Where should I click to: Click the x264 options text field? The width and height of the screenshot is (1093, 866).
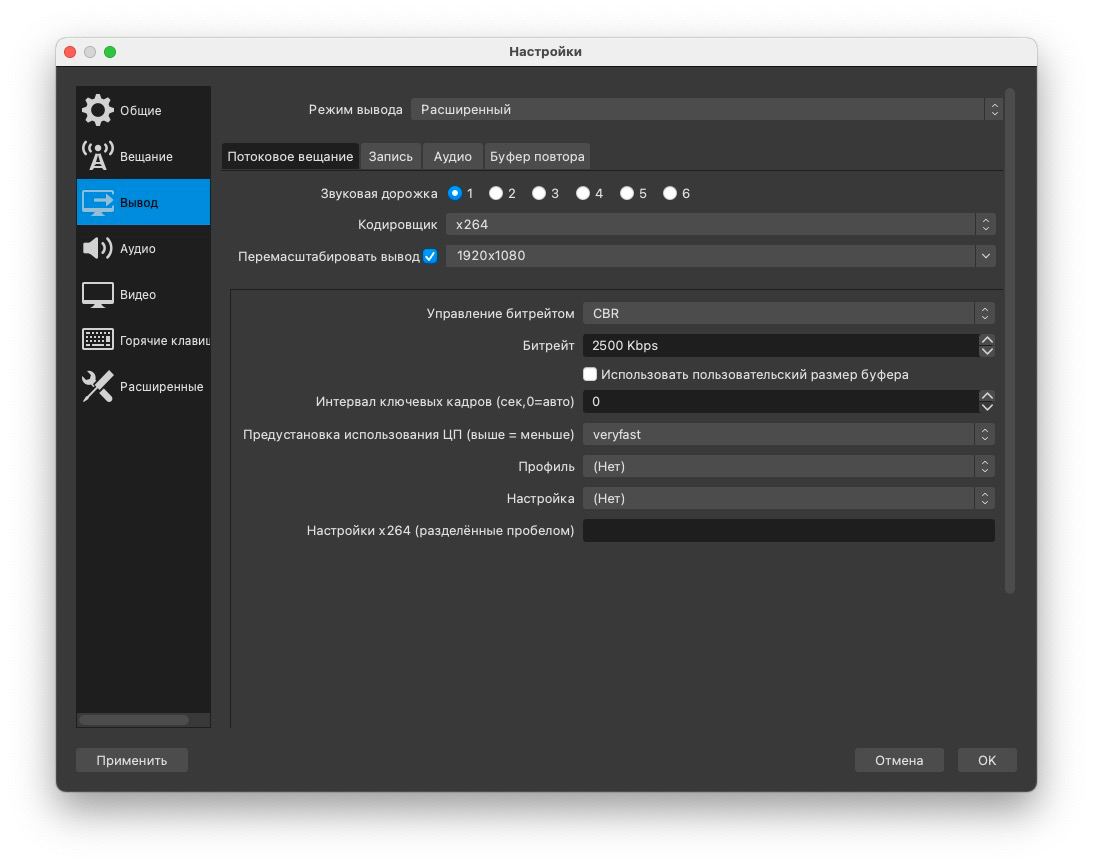point(788,531)
